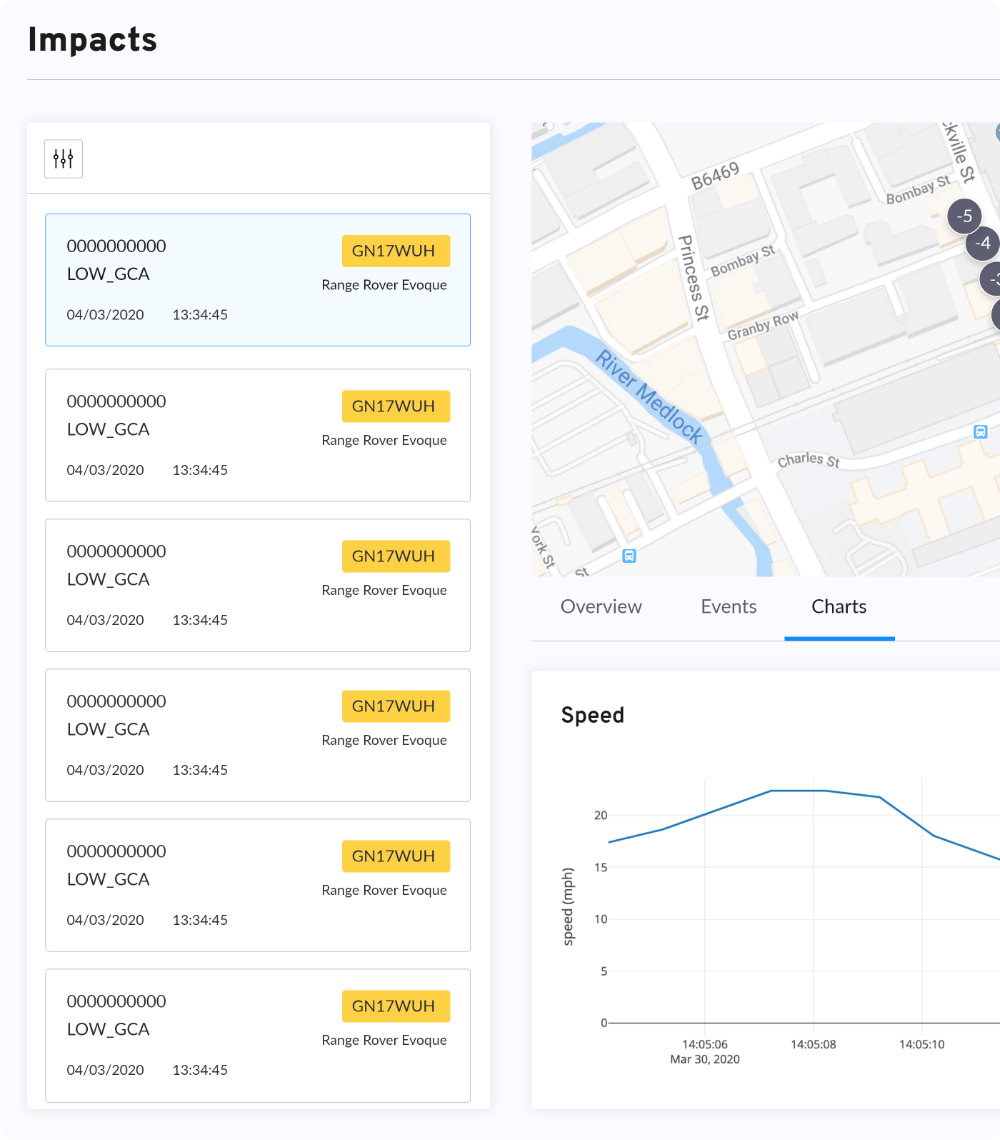Click the -4 impact marker on the map
Screen dimensions: 1000x1140
click(x=981, y=243)
